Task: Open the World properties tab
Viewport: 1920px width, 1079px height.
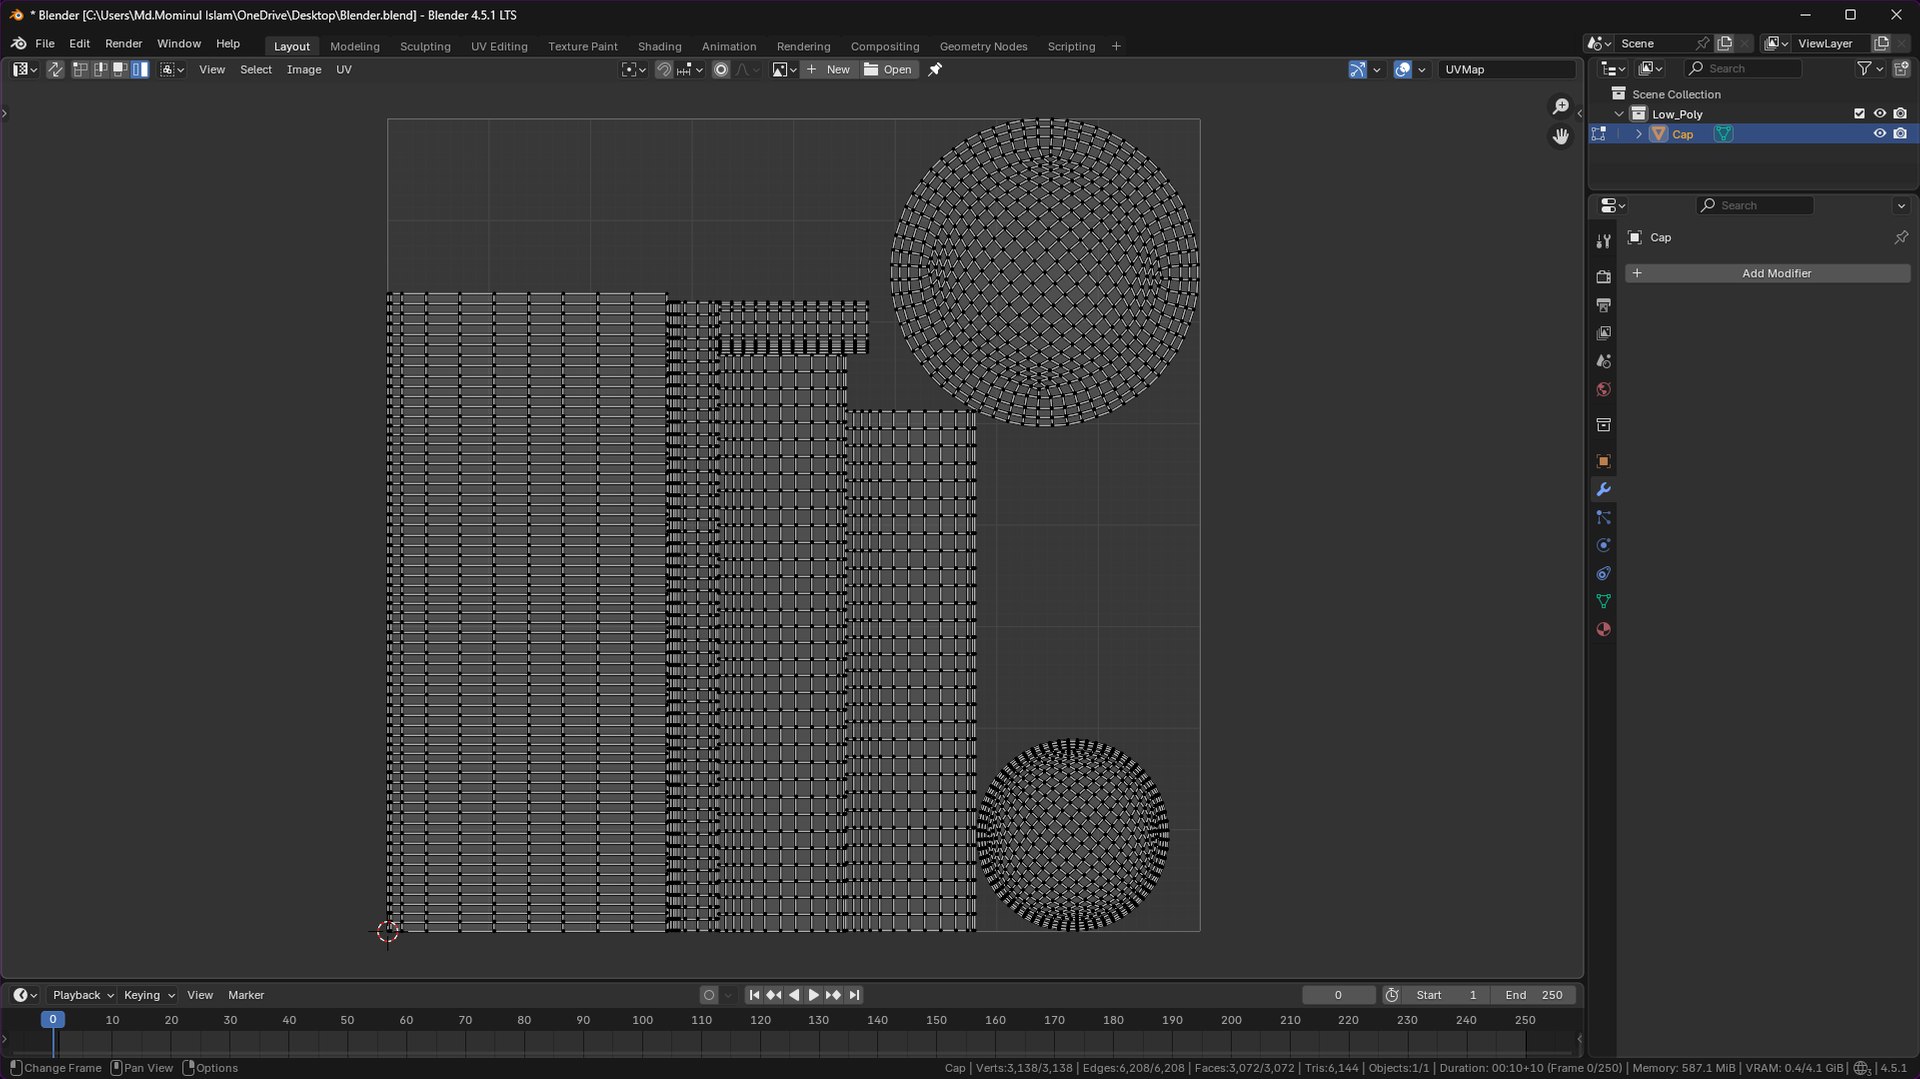Action: (1603, 389)
